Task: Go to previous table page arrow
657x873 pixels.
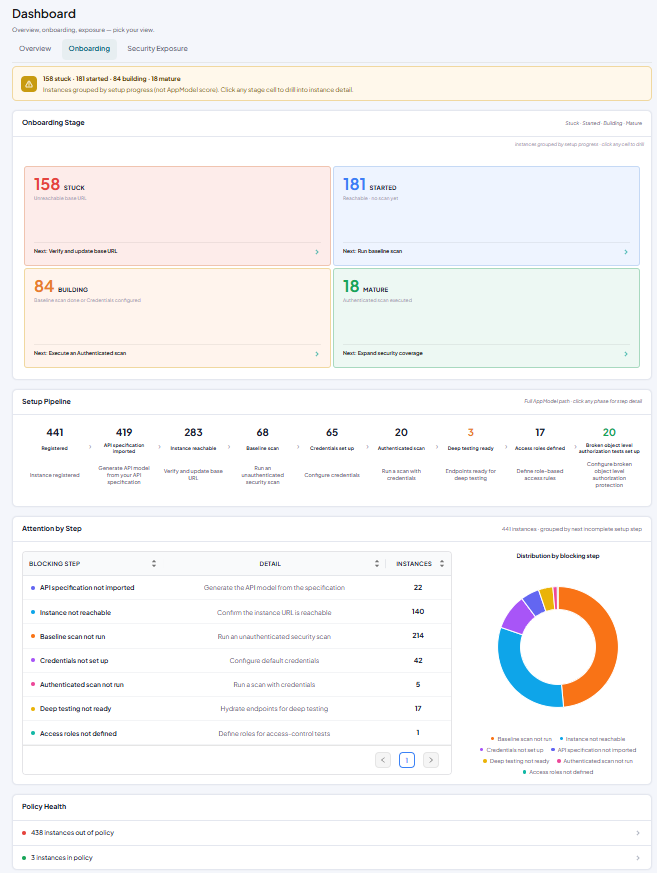Action: point(383,760)
